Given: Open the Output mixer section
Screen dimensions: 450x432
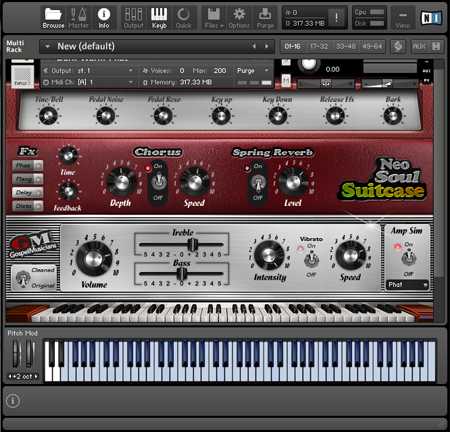Looking at the screenshot, I should click(x=133, y=18).
